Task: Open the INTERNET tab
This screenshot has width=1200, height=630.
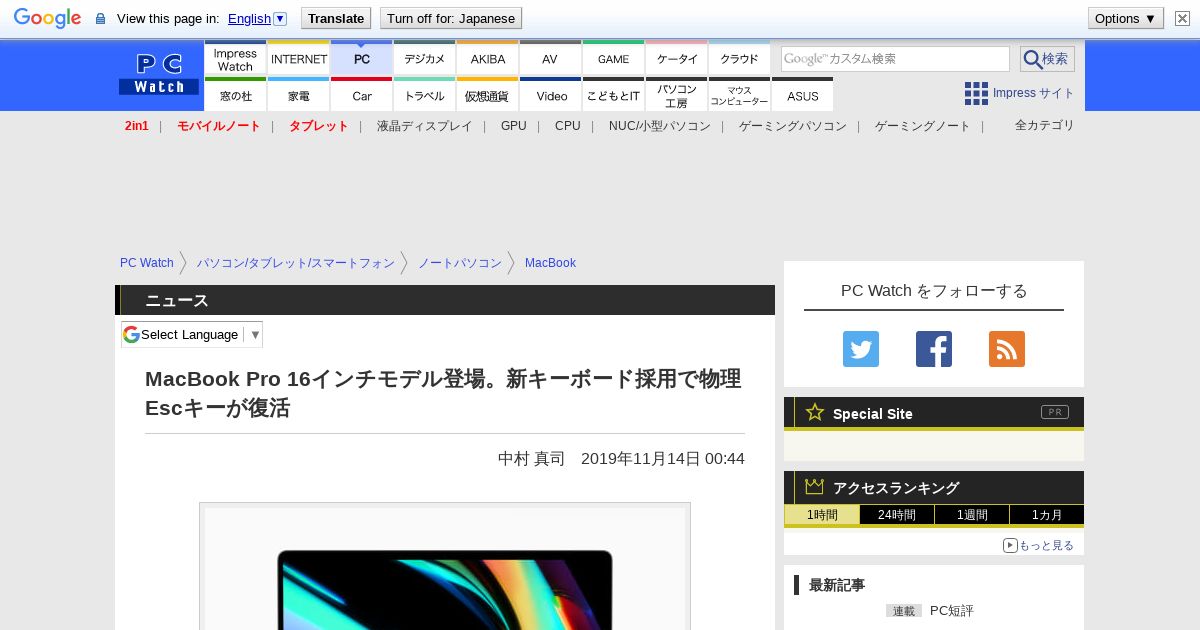Action: 299,59
